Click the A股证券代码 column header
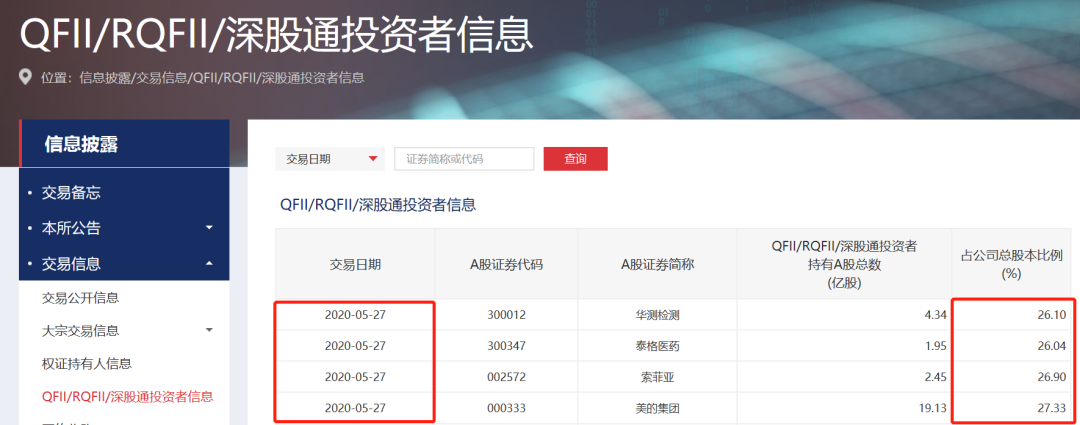This screenshot has height=425, width=1080. click(506, 264)
